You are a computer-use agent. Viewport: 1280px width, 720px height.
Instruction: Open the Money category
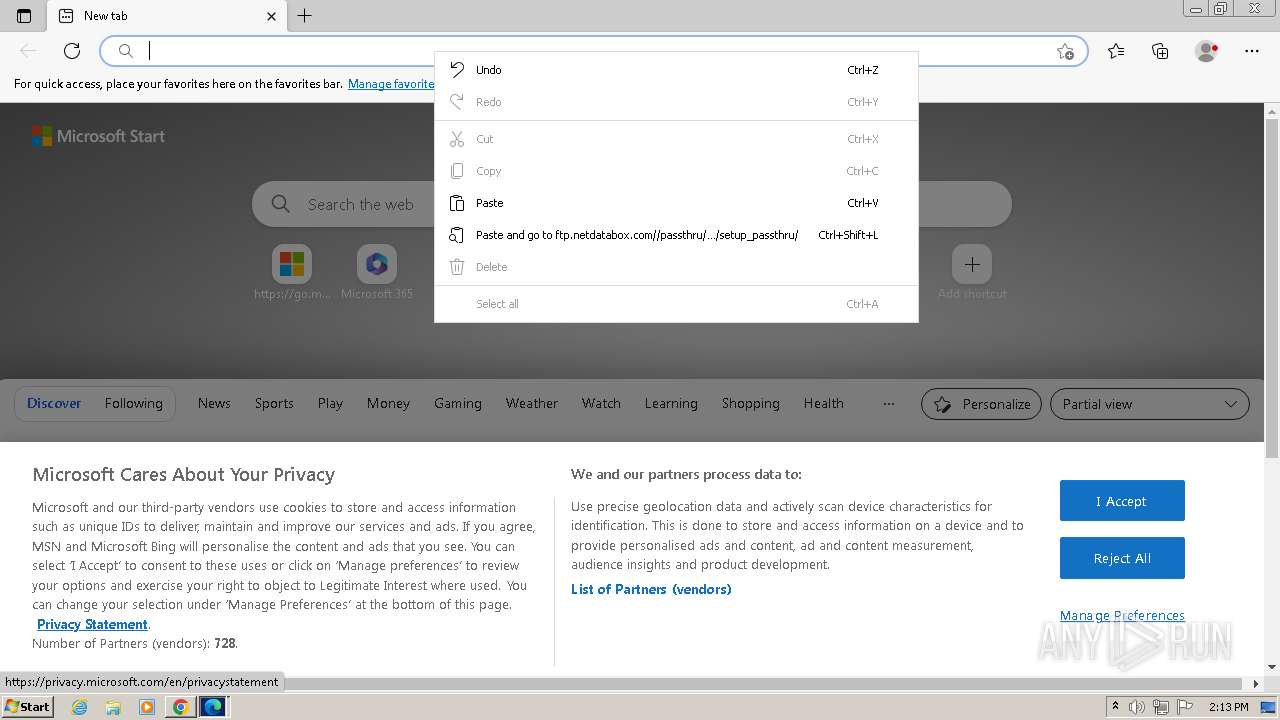[x=388, y=403]
